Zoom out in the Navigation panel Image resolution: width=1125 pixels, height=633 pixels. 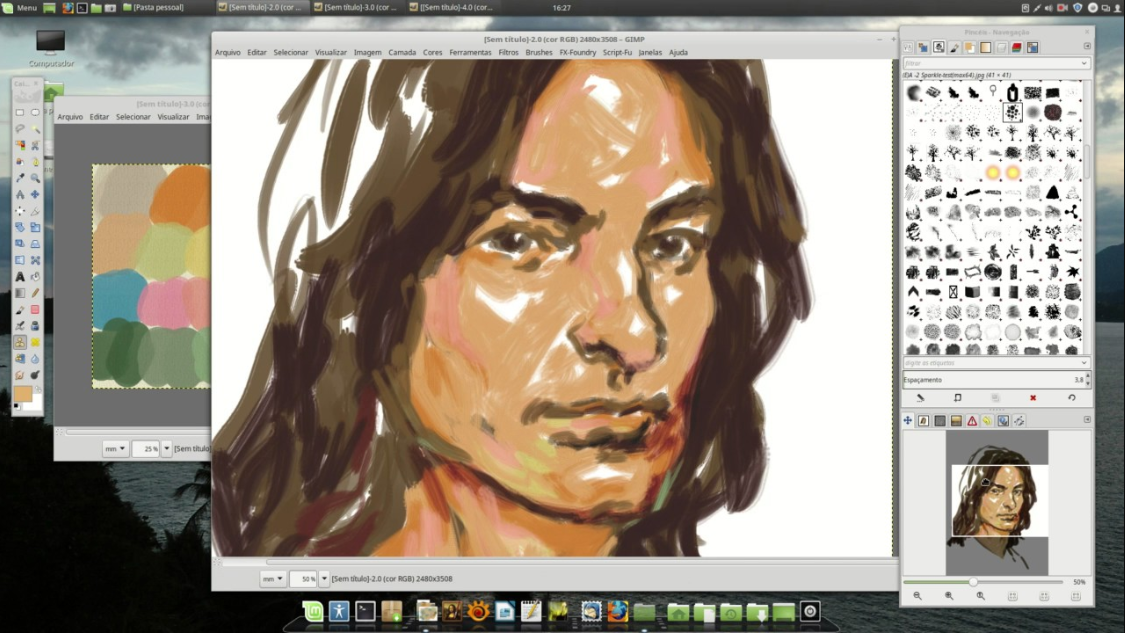[x=918, y=596]
